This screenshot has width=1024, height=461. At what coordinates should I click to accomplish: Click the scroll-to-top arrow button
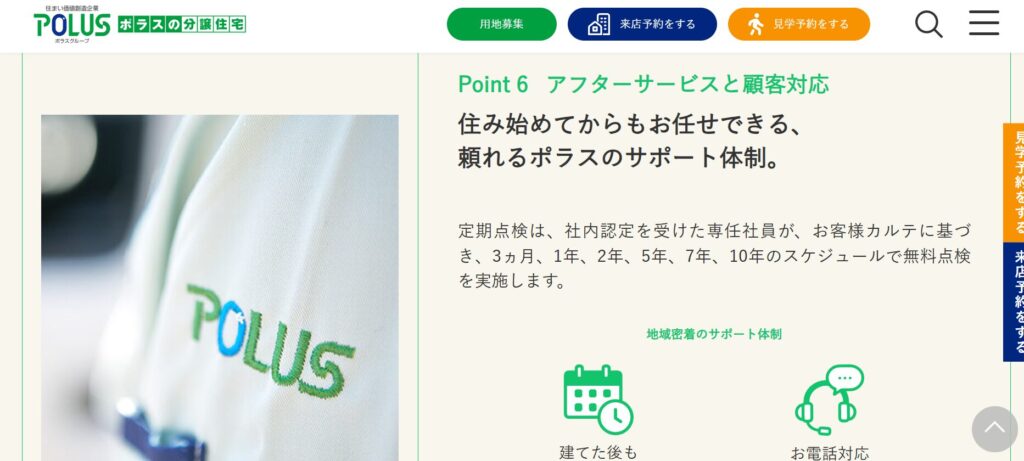tap(995, 429)
